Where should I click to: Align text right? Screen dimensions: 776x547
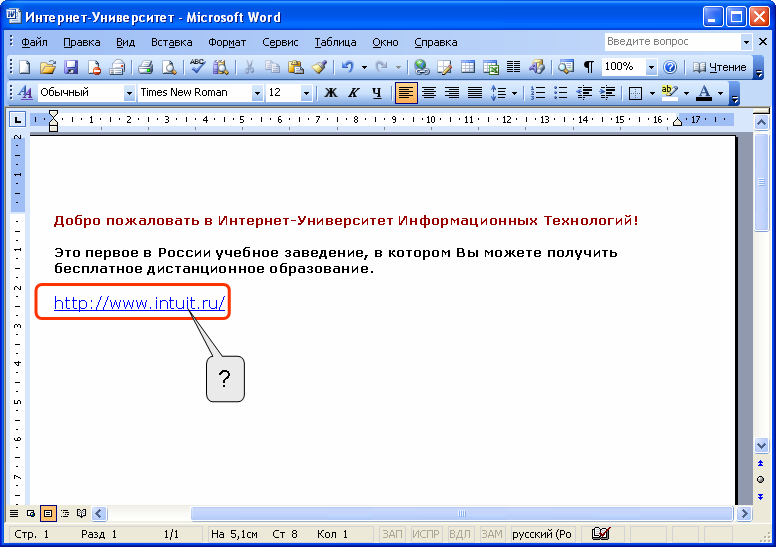point(452,93)
